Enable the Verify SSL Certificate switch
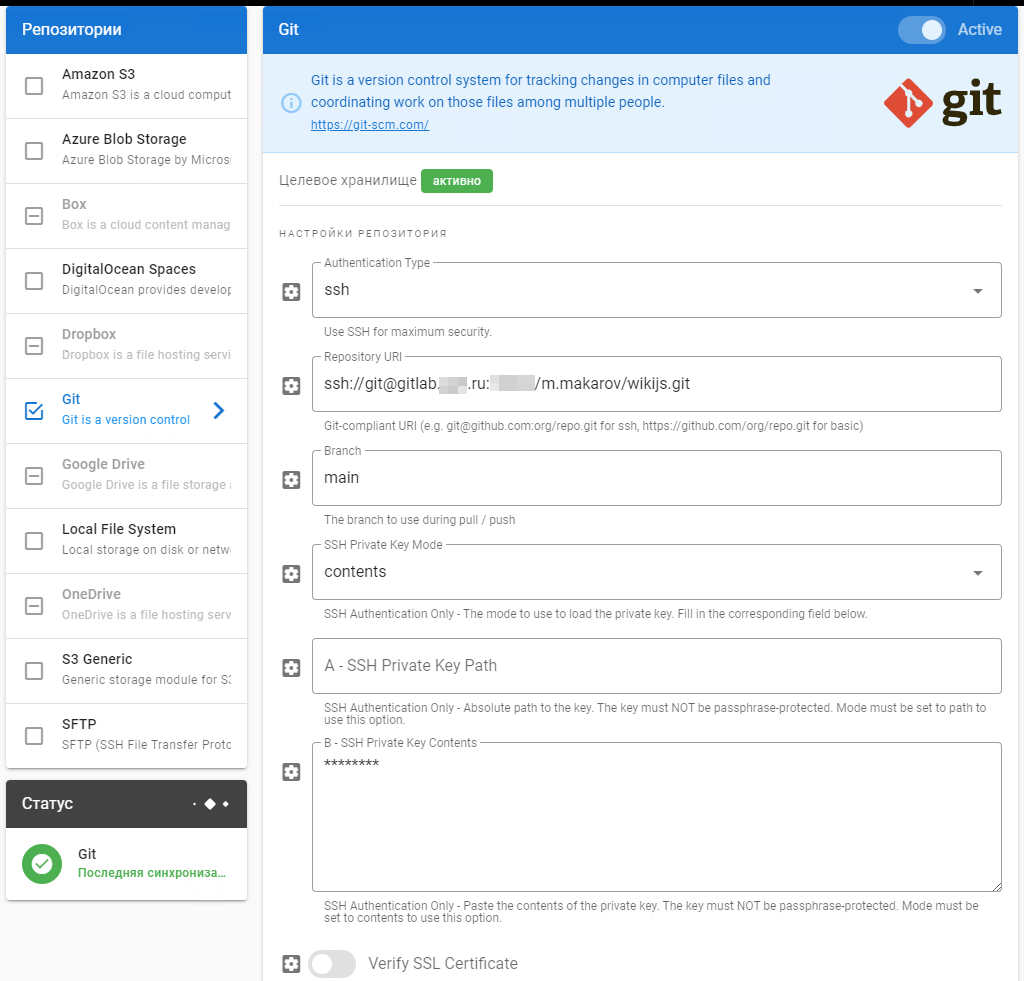Screen dimensions: 1024x981 point(332,963)
